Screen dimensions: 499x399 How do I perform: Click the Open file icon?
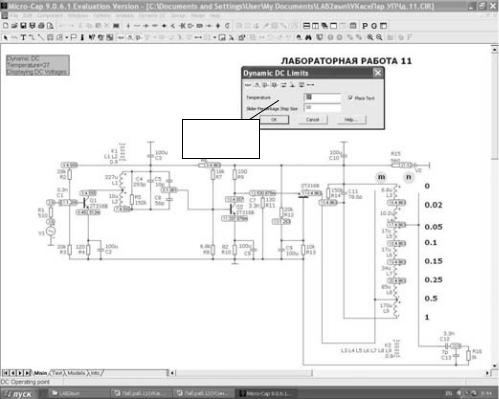pyautogui.click(x=14, y=26)
